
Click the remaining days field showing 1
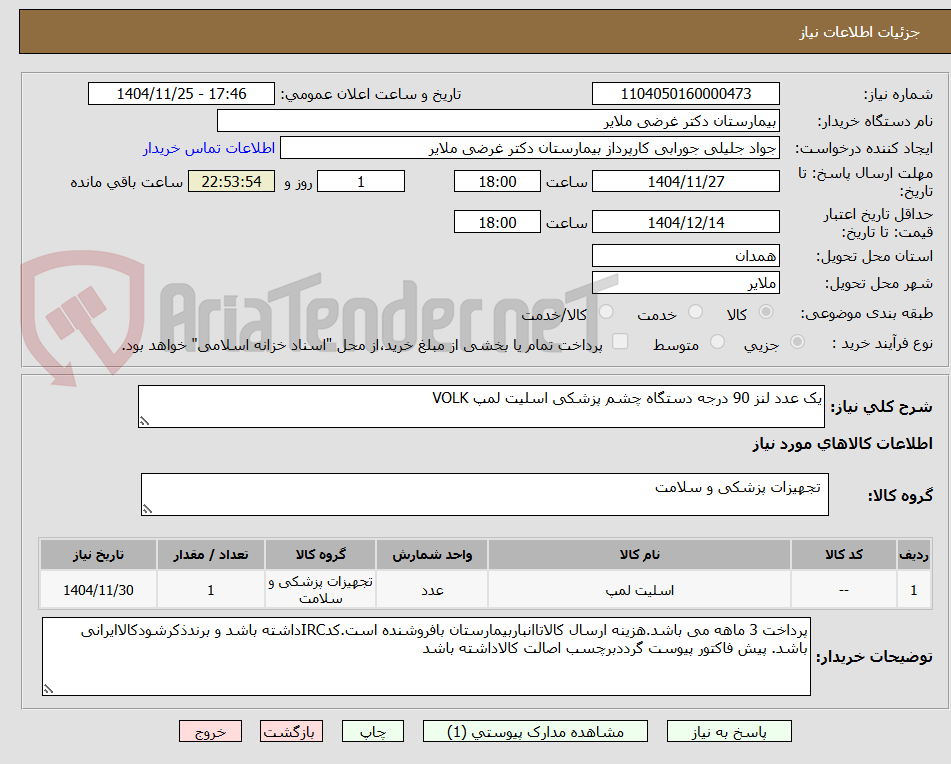tap(361, 181)
